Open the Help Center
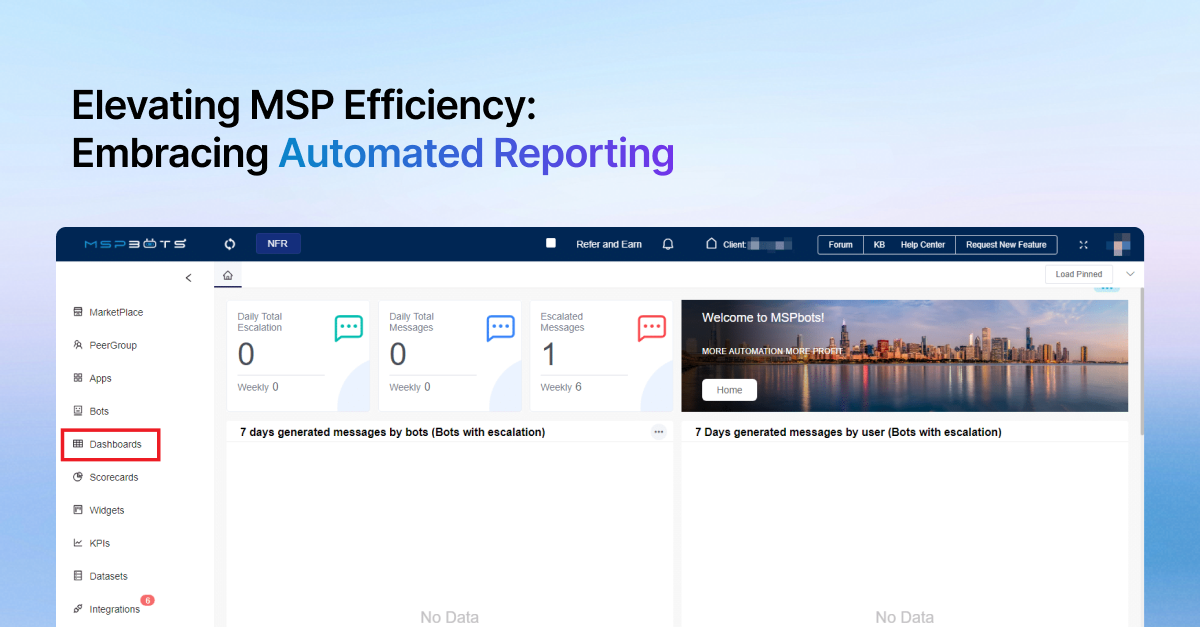 [x=923, y=245]
